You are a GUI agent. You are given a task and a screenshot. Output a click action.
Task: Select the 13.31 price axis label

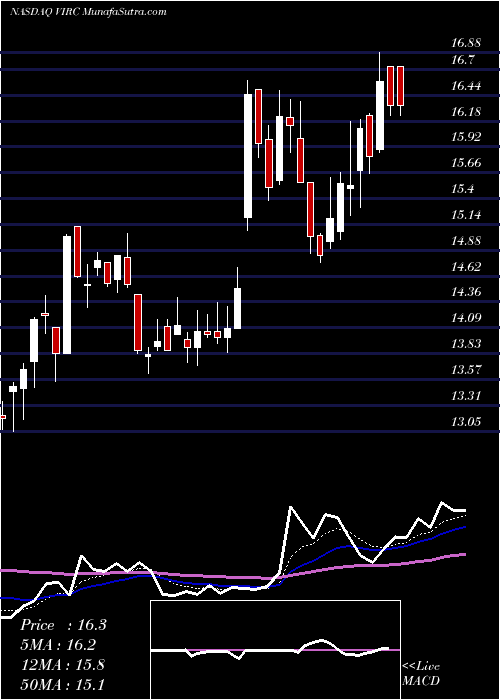tap(466, 396)
